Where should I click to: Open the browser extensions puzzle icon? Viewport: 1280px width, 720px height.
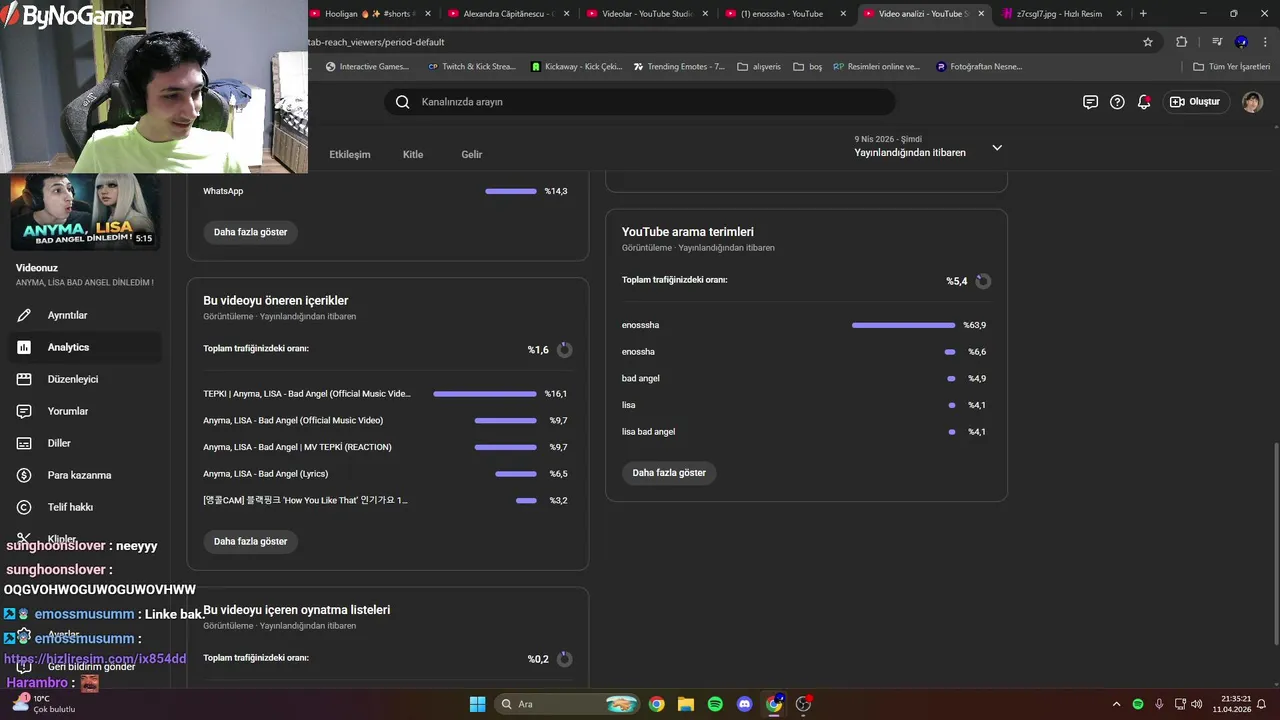point(1181,42)
